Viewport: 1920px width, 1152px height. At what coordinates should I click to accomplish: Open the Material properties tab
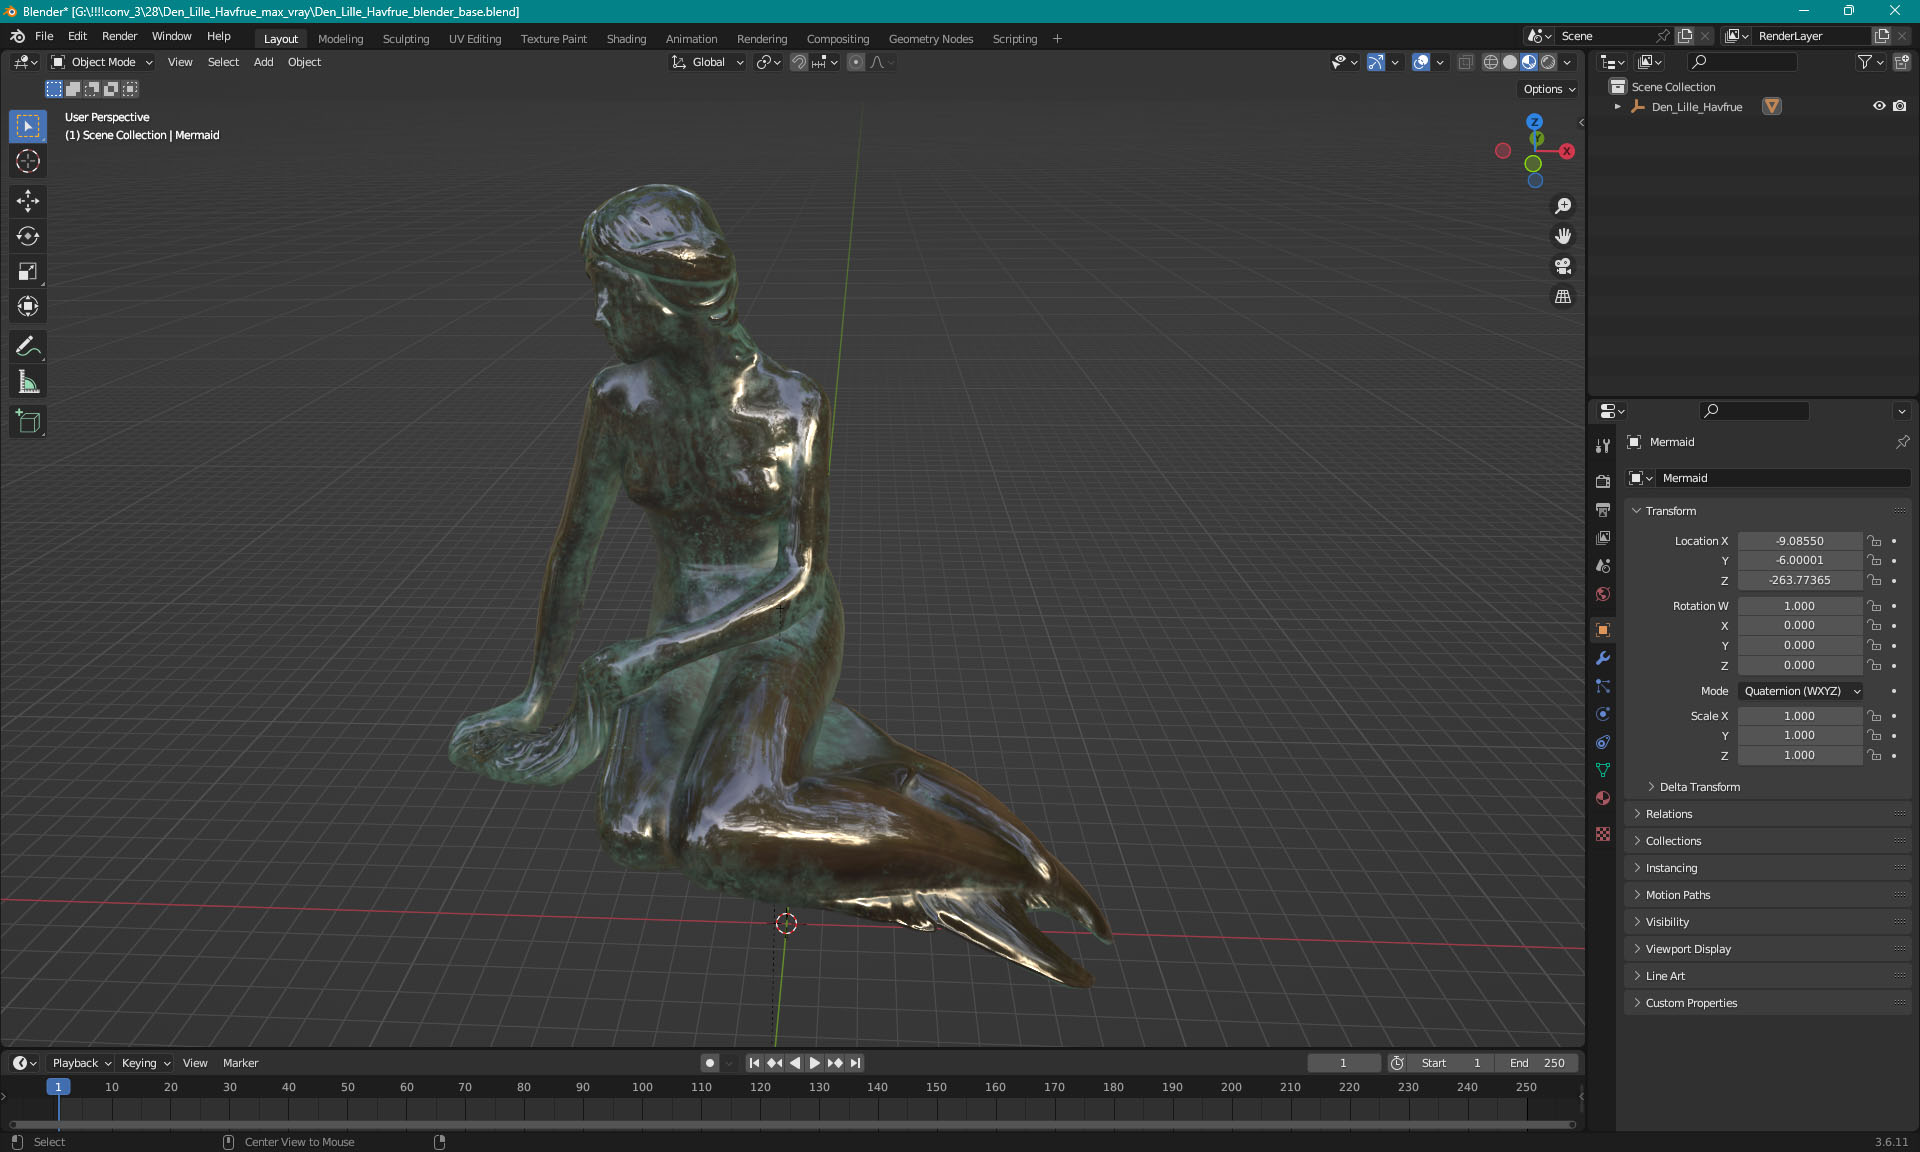point(1603,798)
